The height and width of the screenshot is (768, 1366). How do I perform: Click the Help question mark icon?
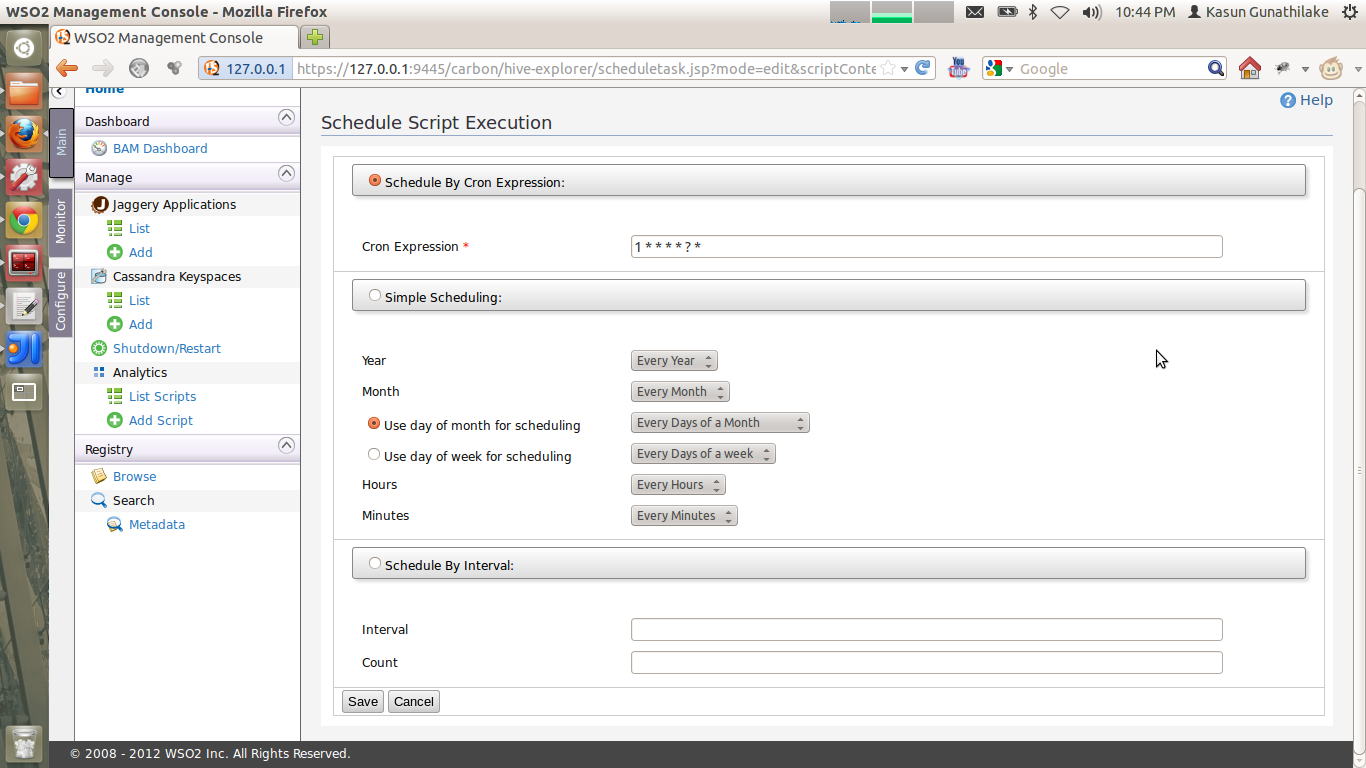1288,100
